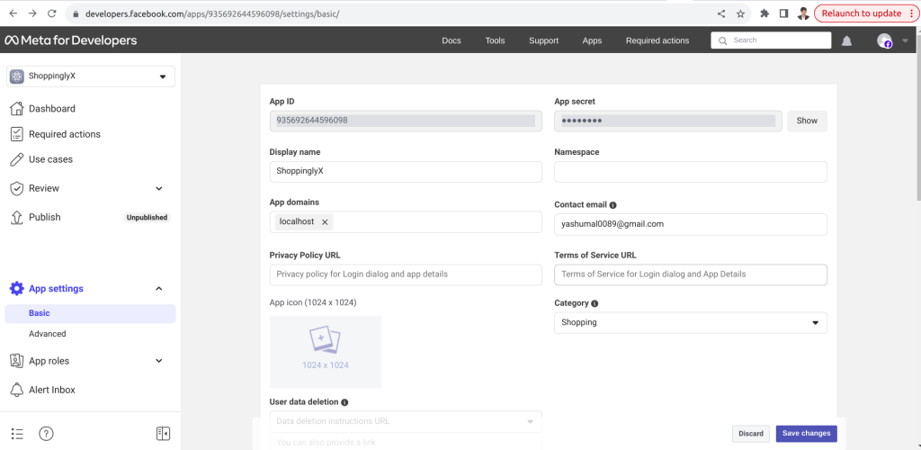This screenshot has width=921, height=450.
Task: Click the Namespace input field
Action: (x=691, y=172)
